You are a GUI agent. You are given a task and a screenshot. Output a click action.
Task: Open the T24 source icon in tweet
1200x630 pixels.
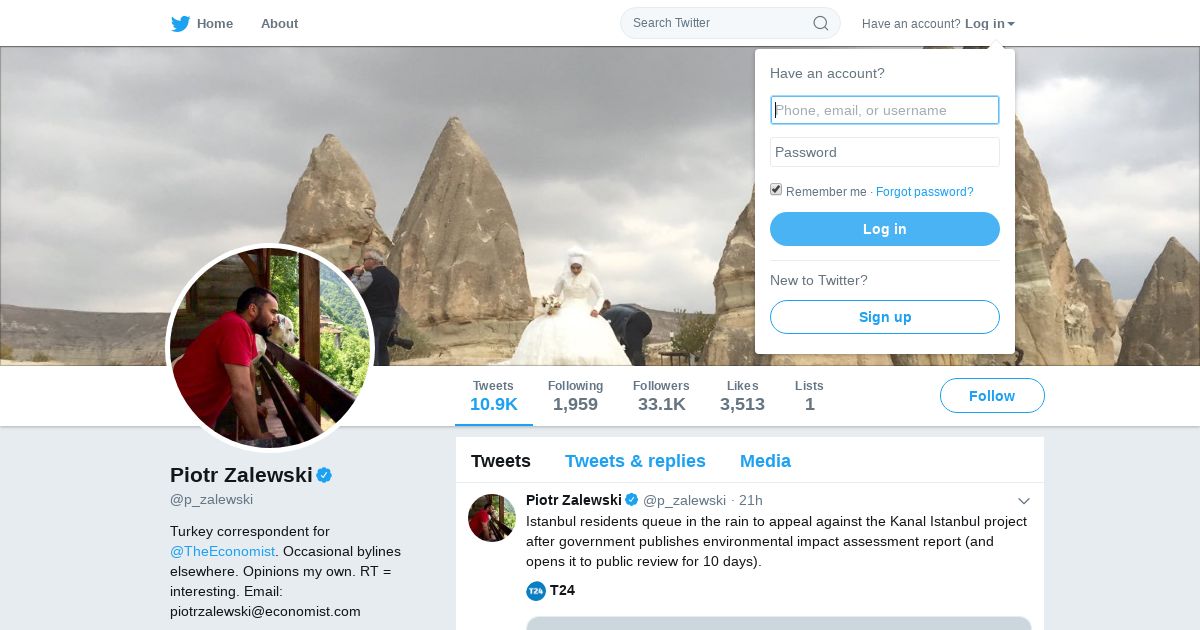point(536,591)
